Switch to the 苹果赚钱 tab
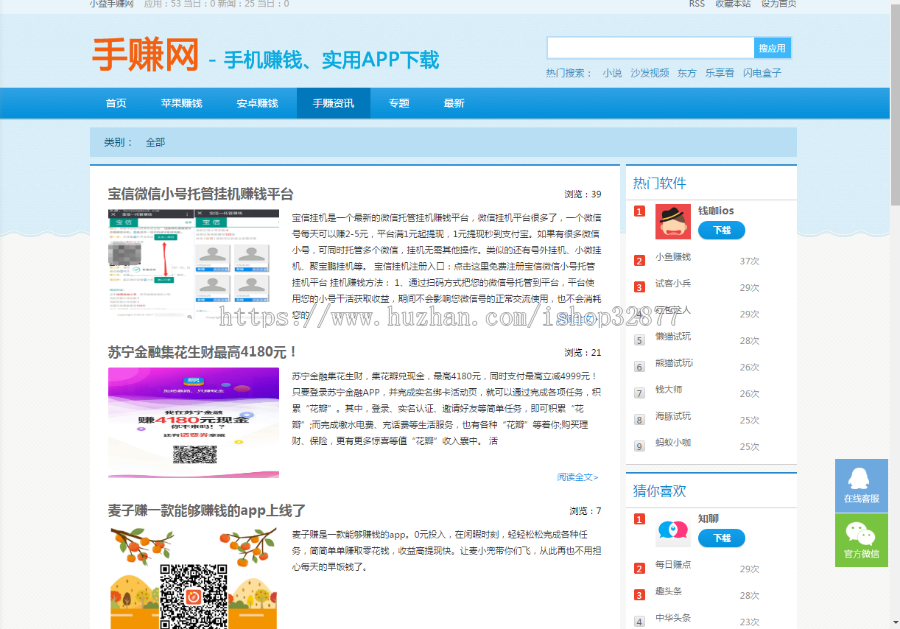 pos(181,102)
